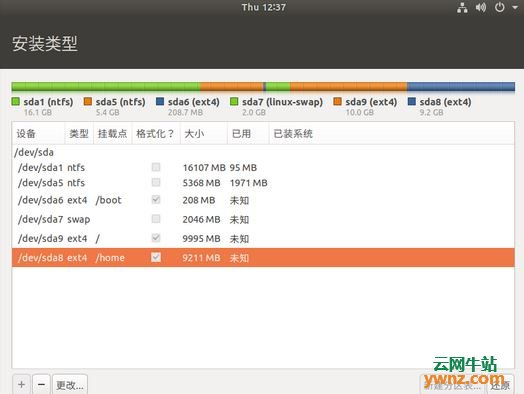Open the Thu 12:37 clock menu

click(x=264, y=7)
